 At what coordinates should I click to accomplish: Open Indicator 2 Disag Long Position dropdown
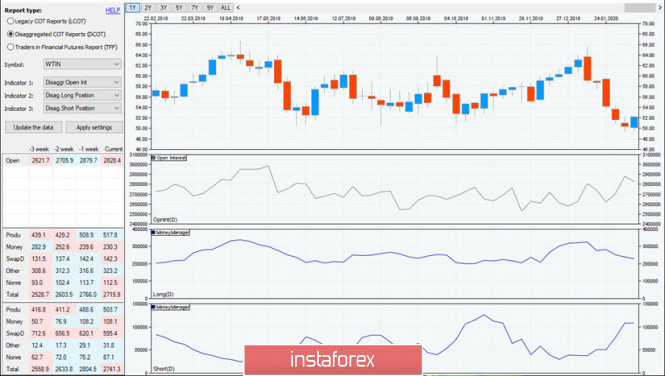82,95
